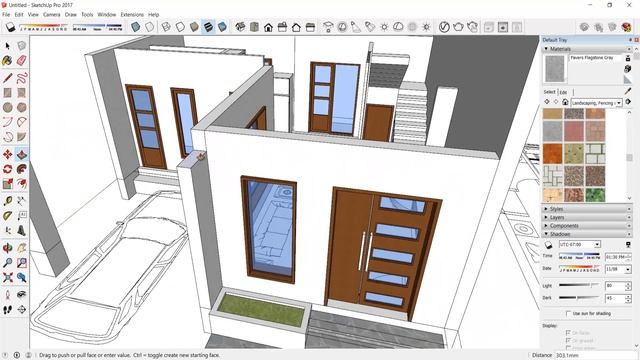The image size is (640, 360).
Task: Choose the Move tool with red arrows
Action: [7, 154]
